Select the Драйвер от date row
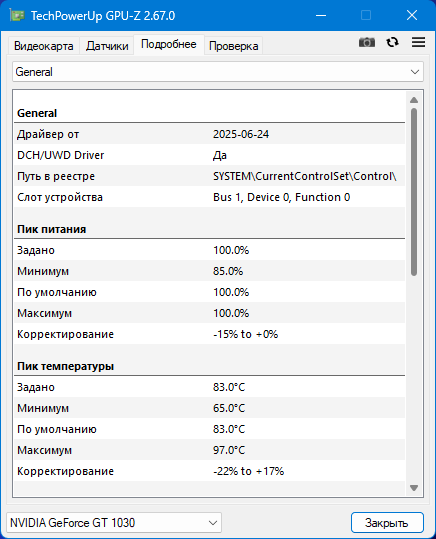The image size is (436, 539). [x=209, y=134]
